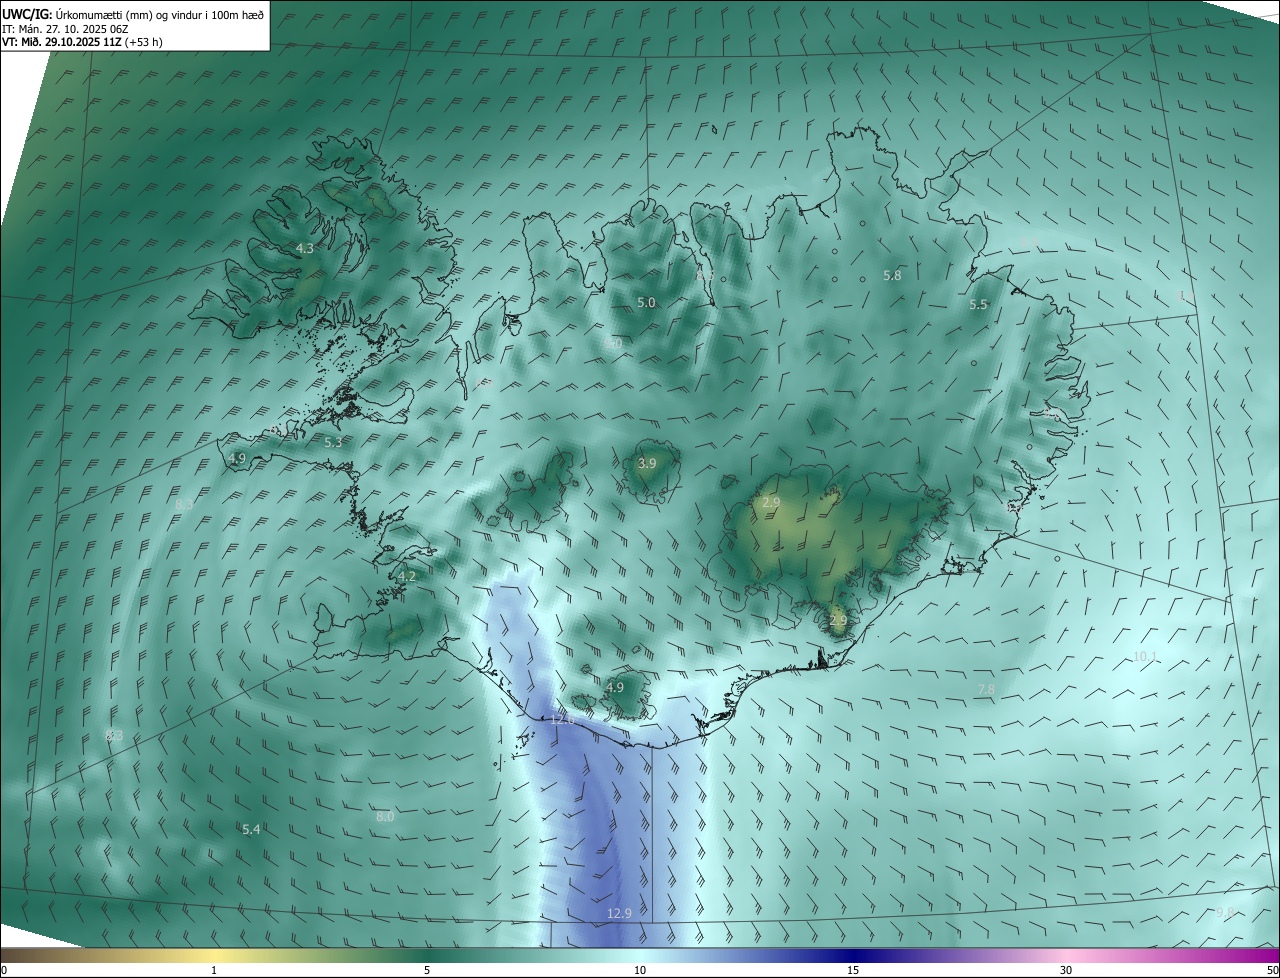Select the 5 tick on the colour scale
This screenshot has height=978, width=1280.
427,970
